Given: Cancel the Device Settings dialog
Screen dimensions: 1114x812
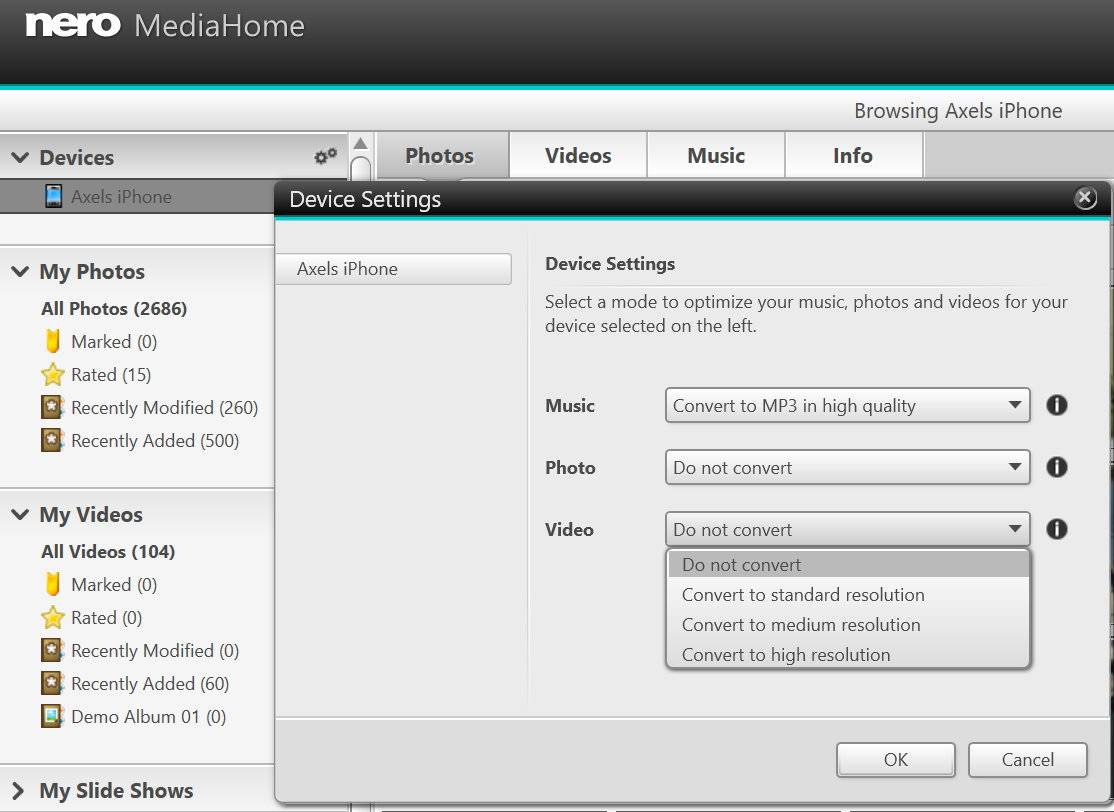Looking at the screenshot, I should tap(1027, 759).
